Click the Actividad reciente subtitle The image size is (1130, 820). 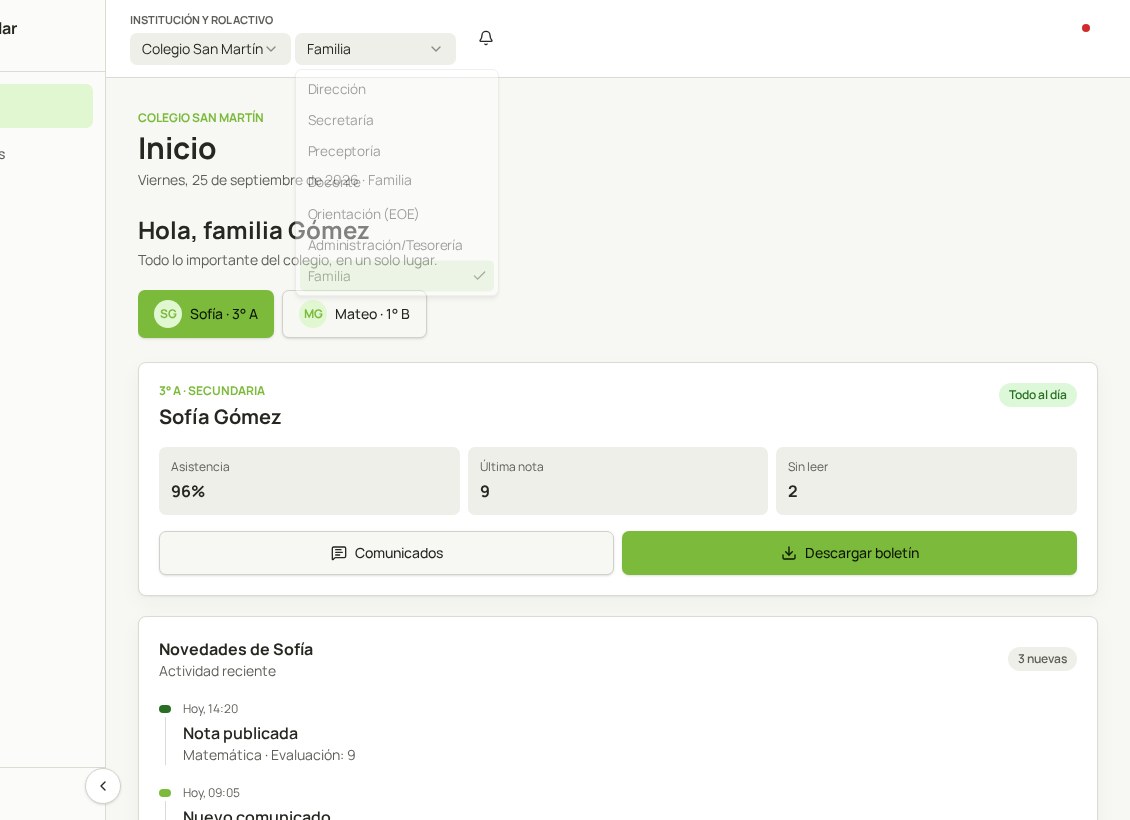tap(217, 671)
